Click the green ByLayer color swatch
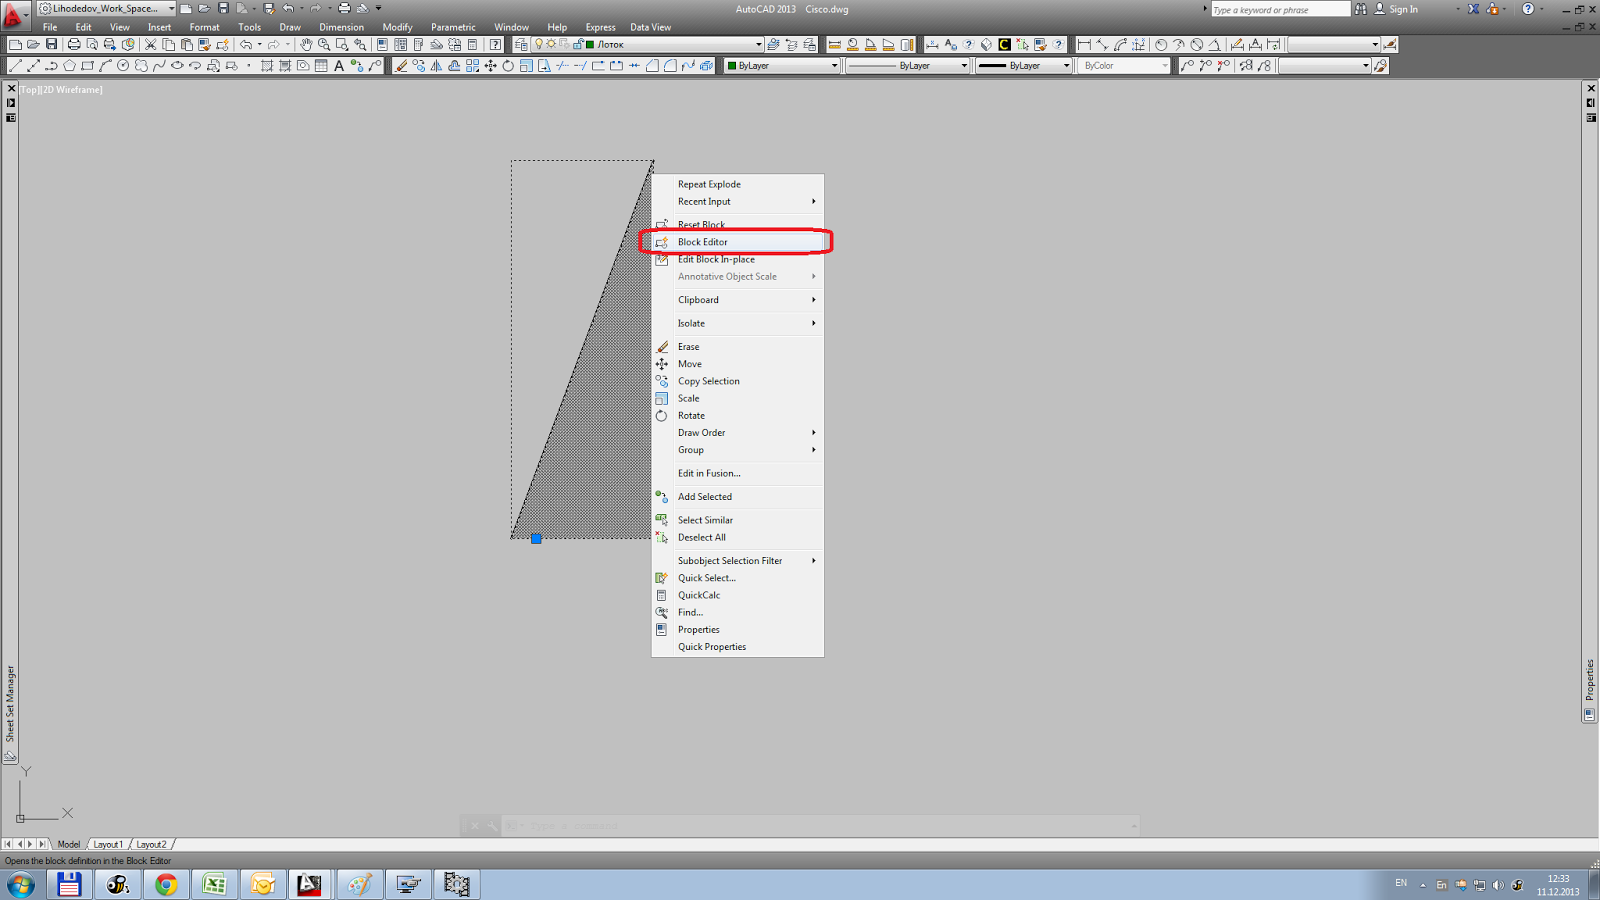This screenshot has width=1600, height=900. 732,66
